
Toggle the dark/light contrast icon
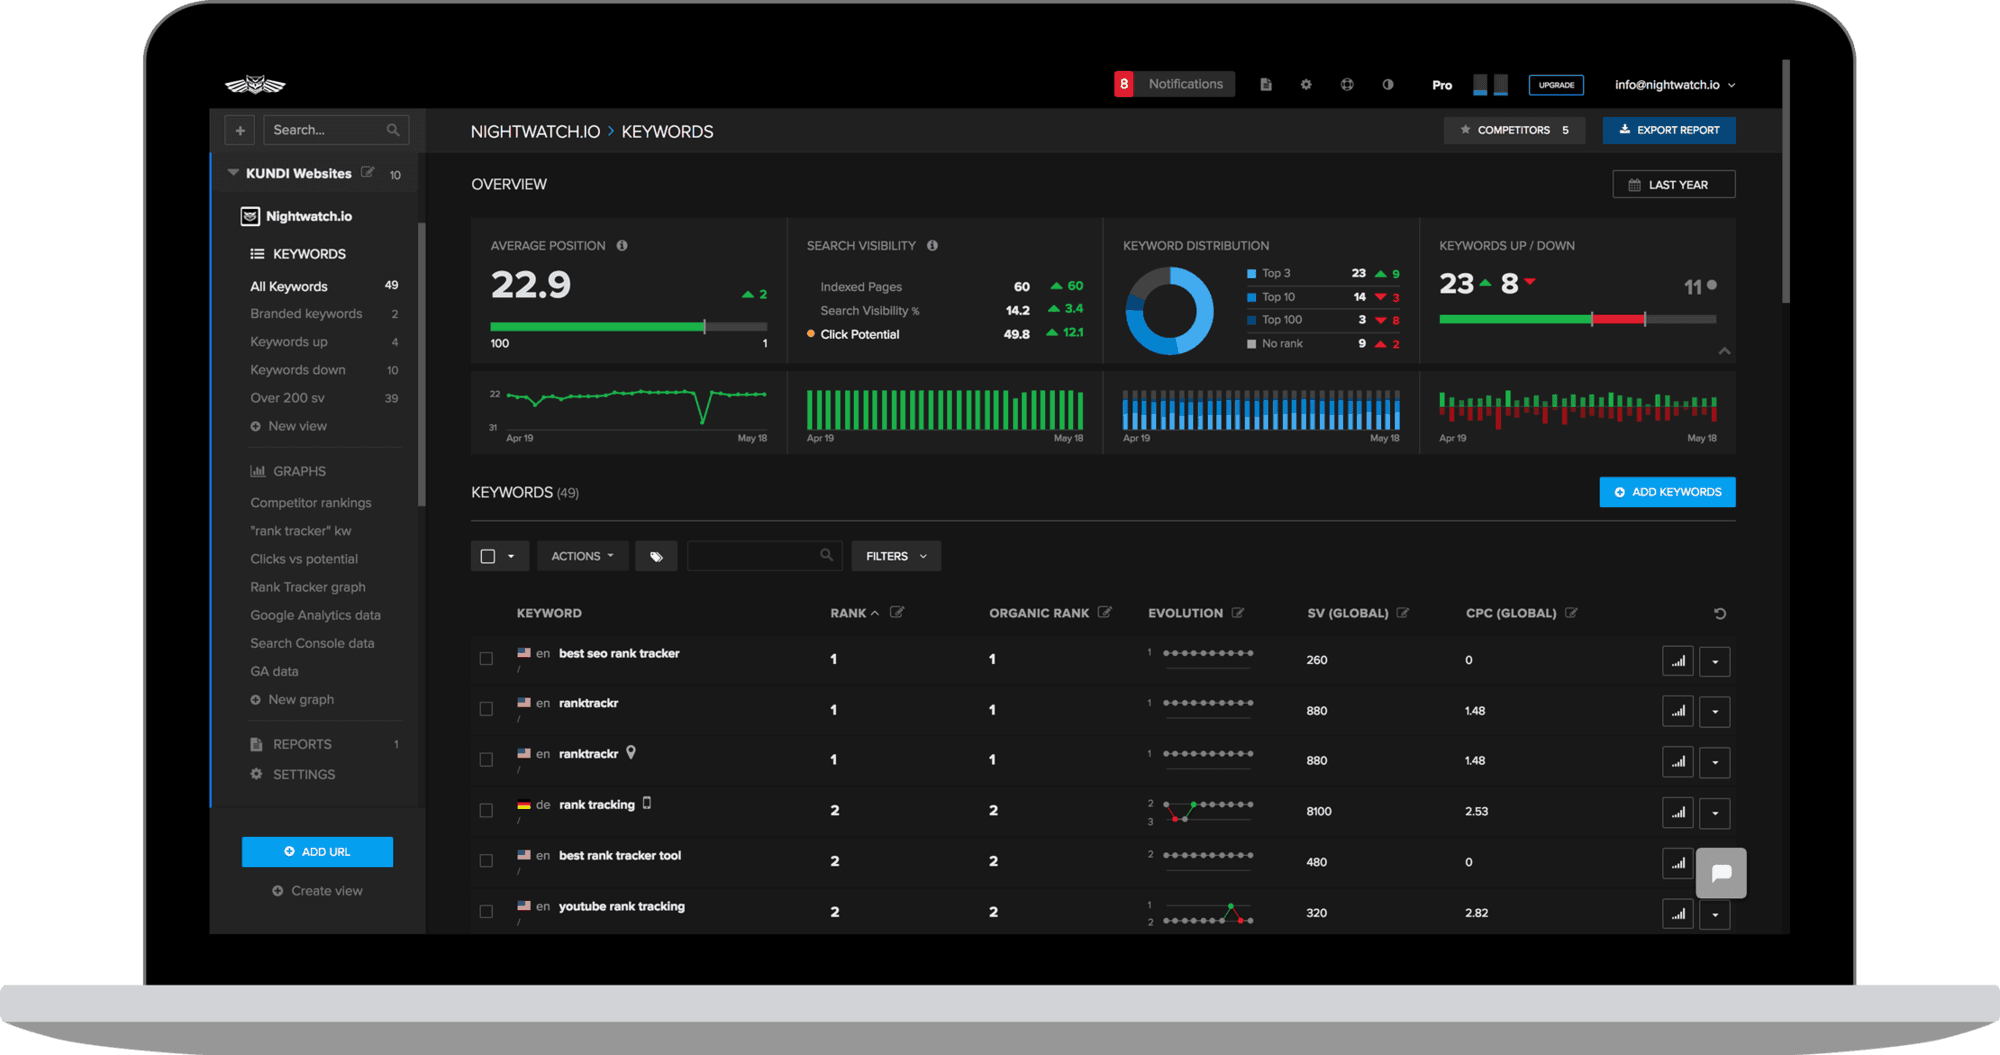point(1388,85)
